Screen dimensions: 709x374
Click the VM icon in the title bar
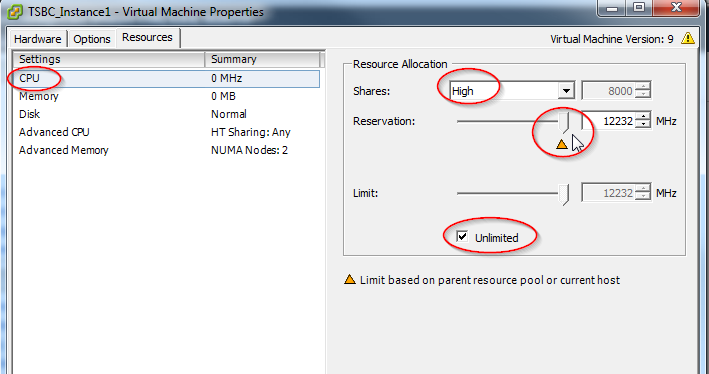pyautogui.click(x=15, y=11)
